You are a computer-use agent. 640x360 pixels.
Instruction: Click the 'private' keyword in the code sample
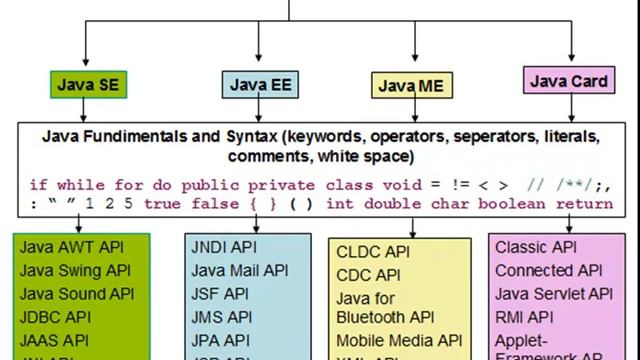click(x=282, y=186)
